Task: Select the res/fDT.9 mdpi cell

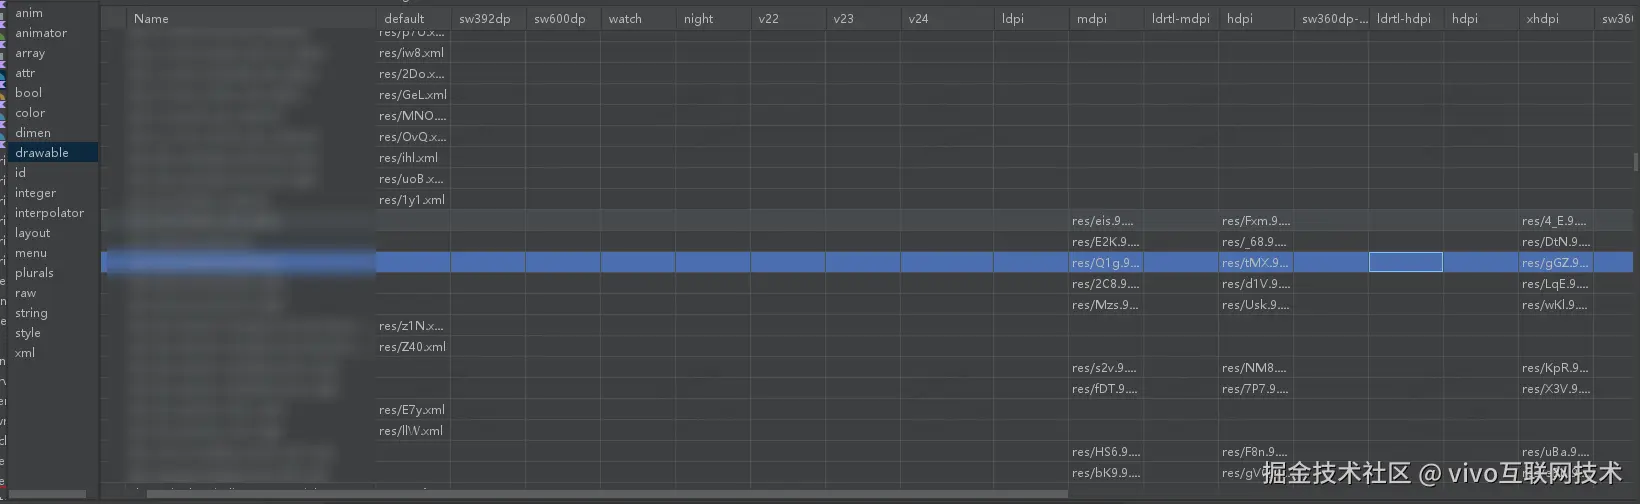Action: point(1106,389)
